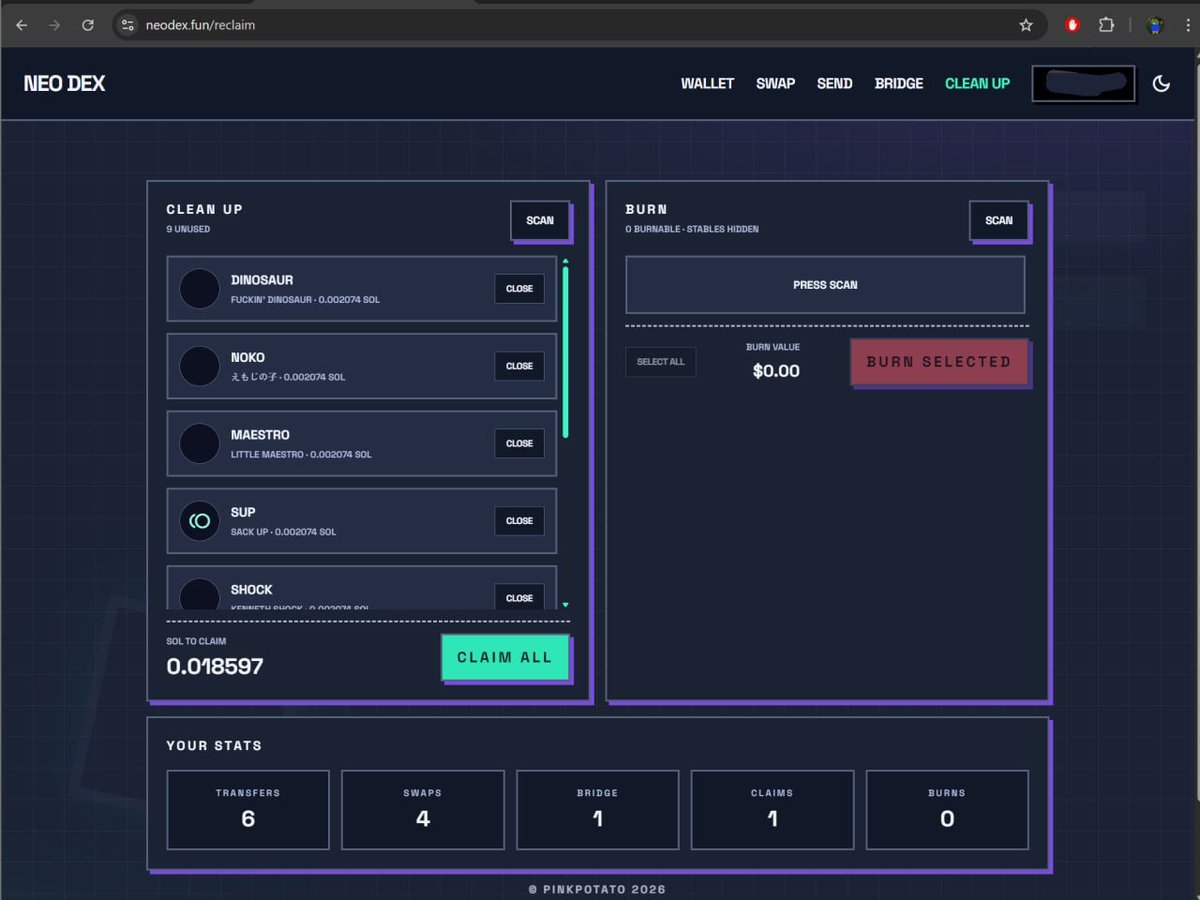Click CLAIM ALL button
The image size is (1200, 900).
[x=505, y=658]
